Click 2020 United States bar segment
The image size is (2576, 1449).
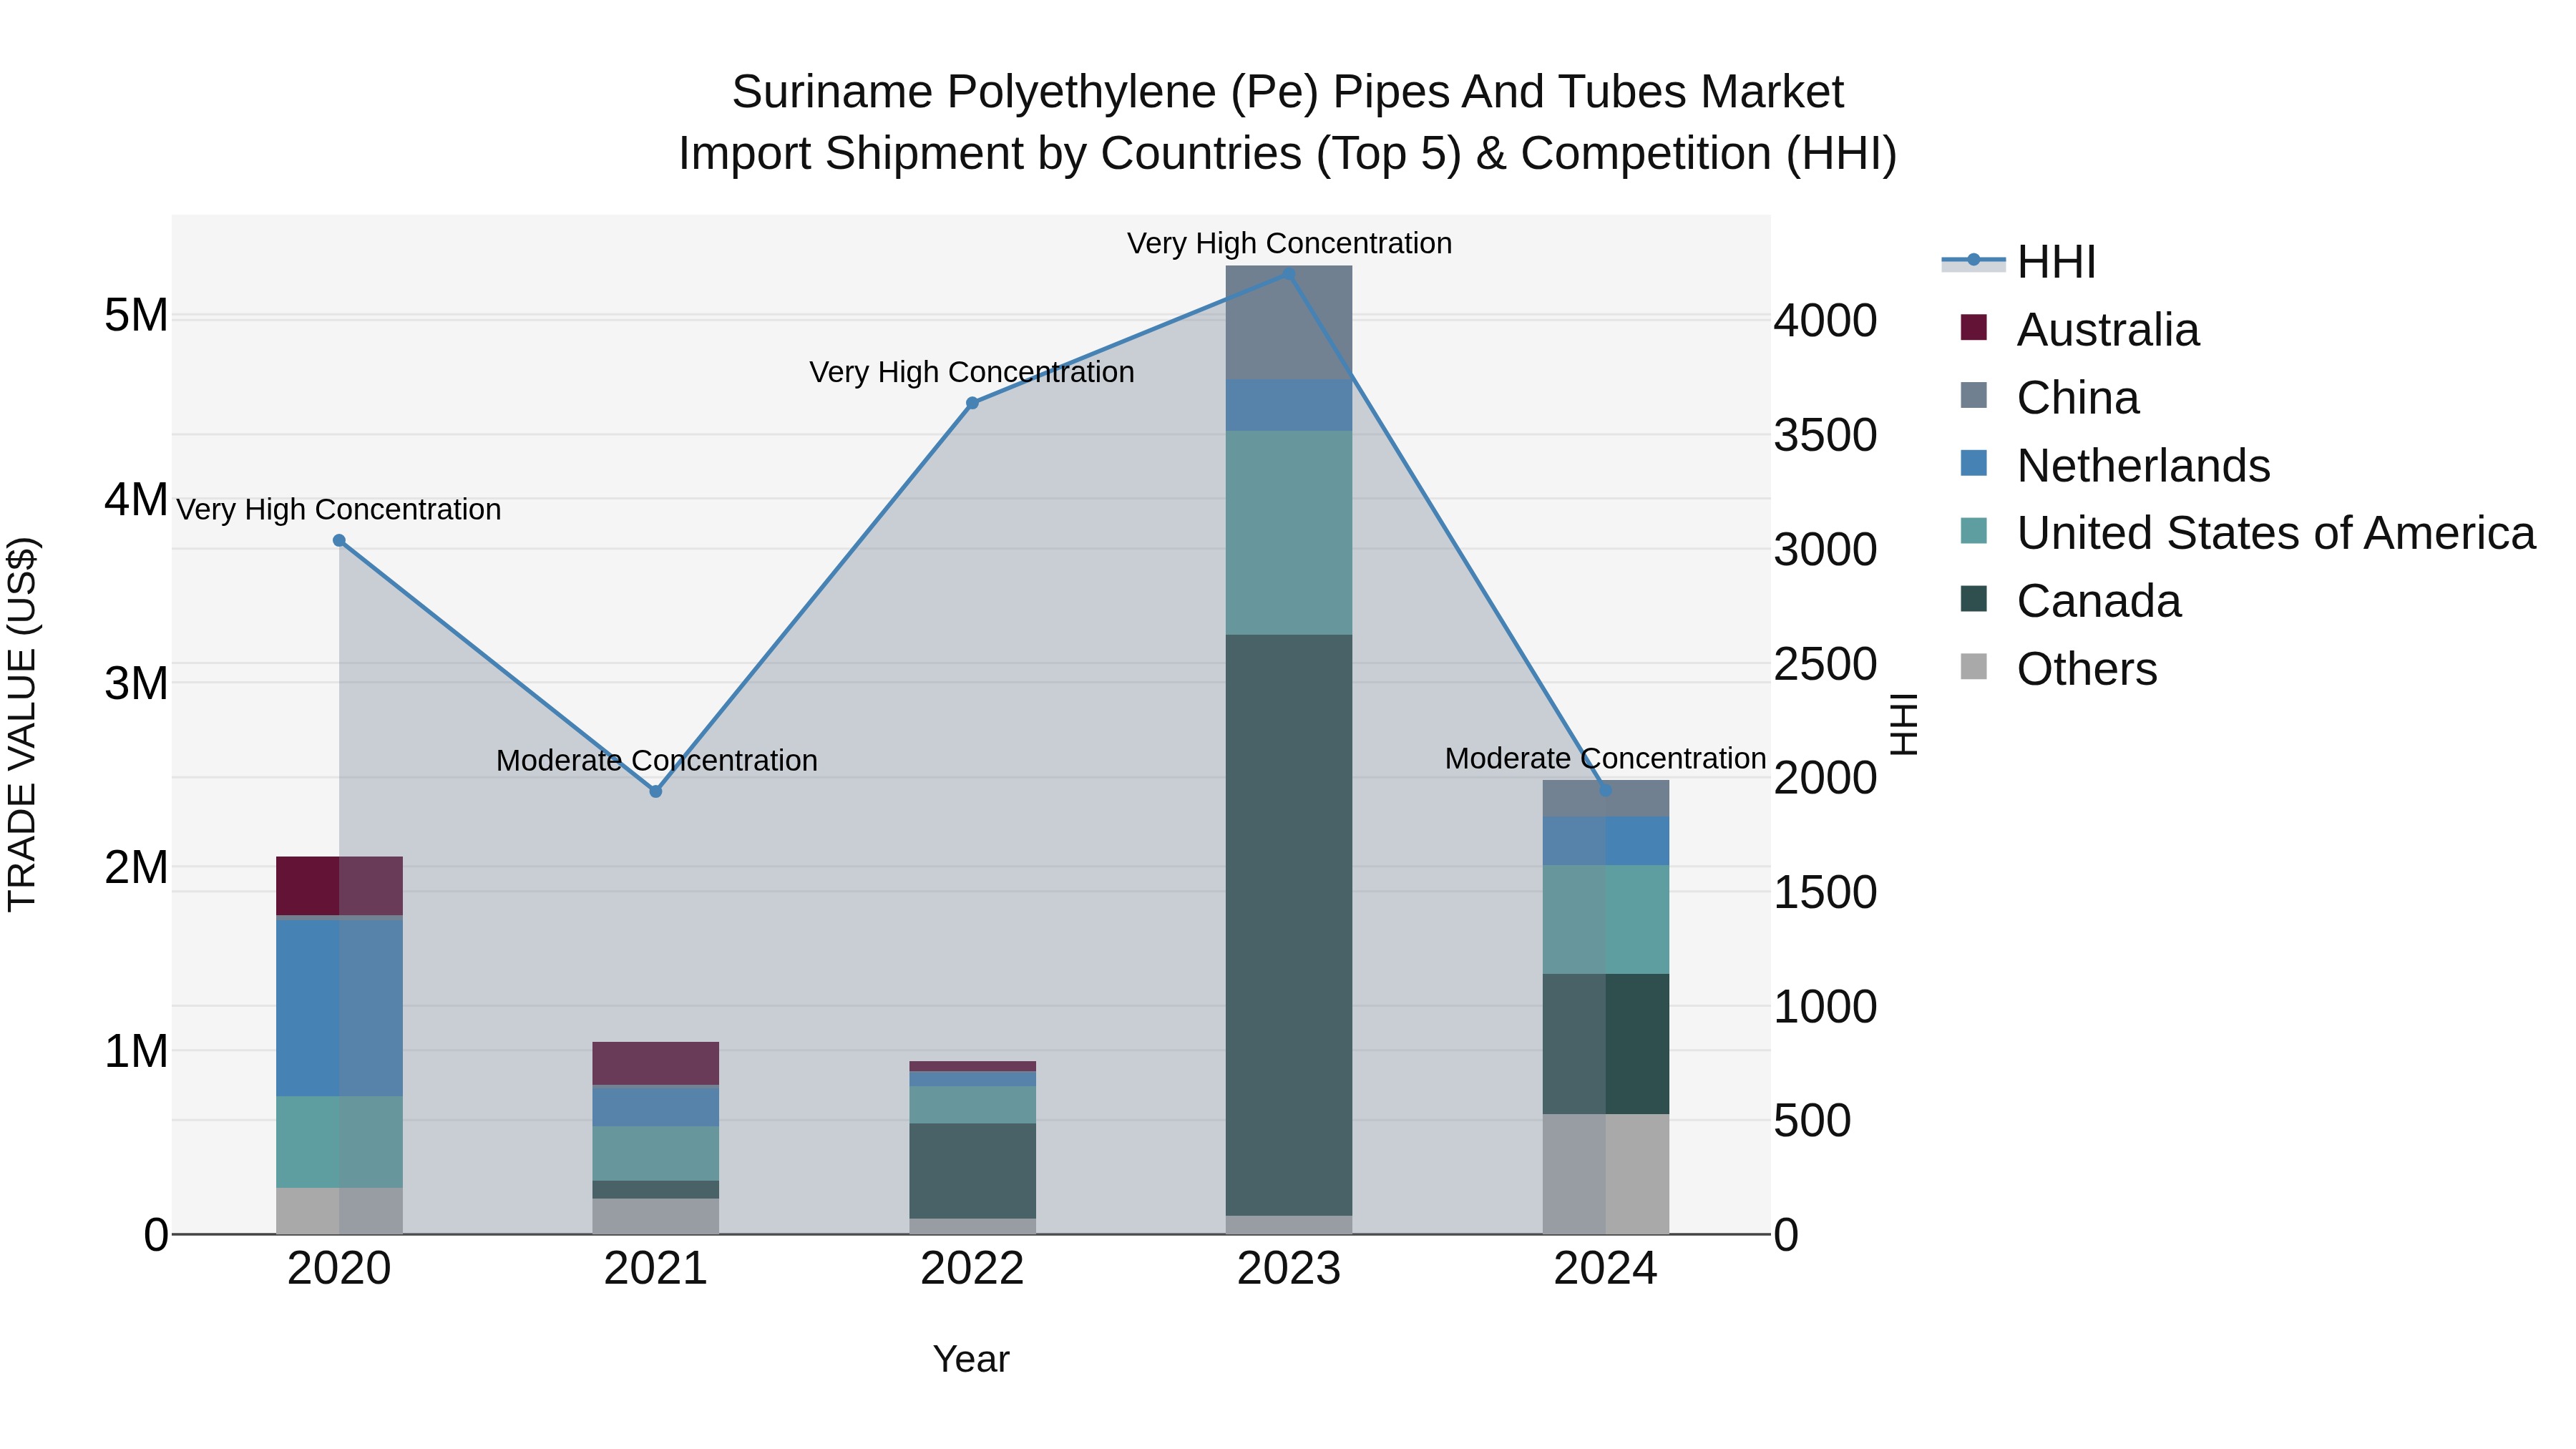[x=339, y=1142]
